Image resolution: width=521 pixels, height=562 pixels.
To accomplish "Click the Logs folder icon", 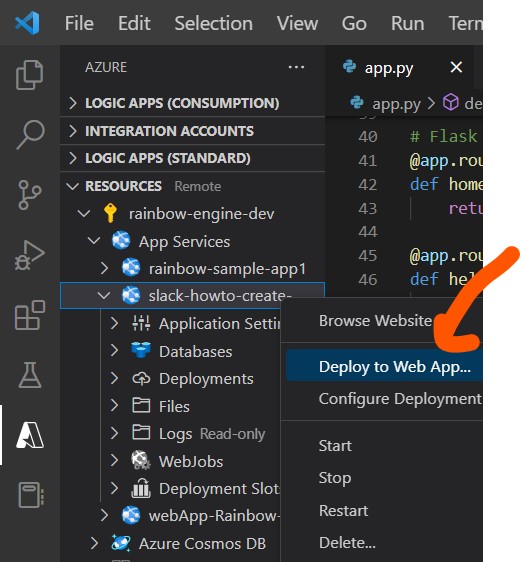I will (x=141, y=432).
